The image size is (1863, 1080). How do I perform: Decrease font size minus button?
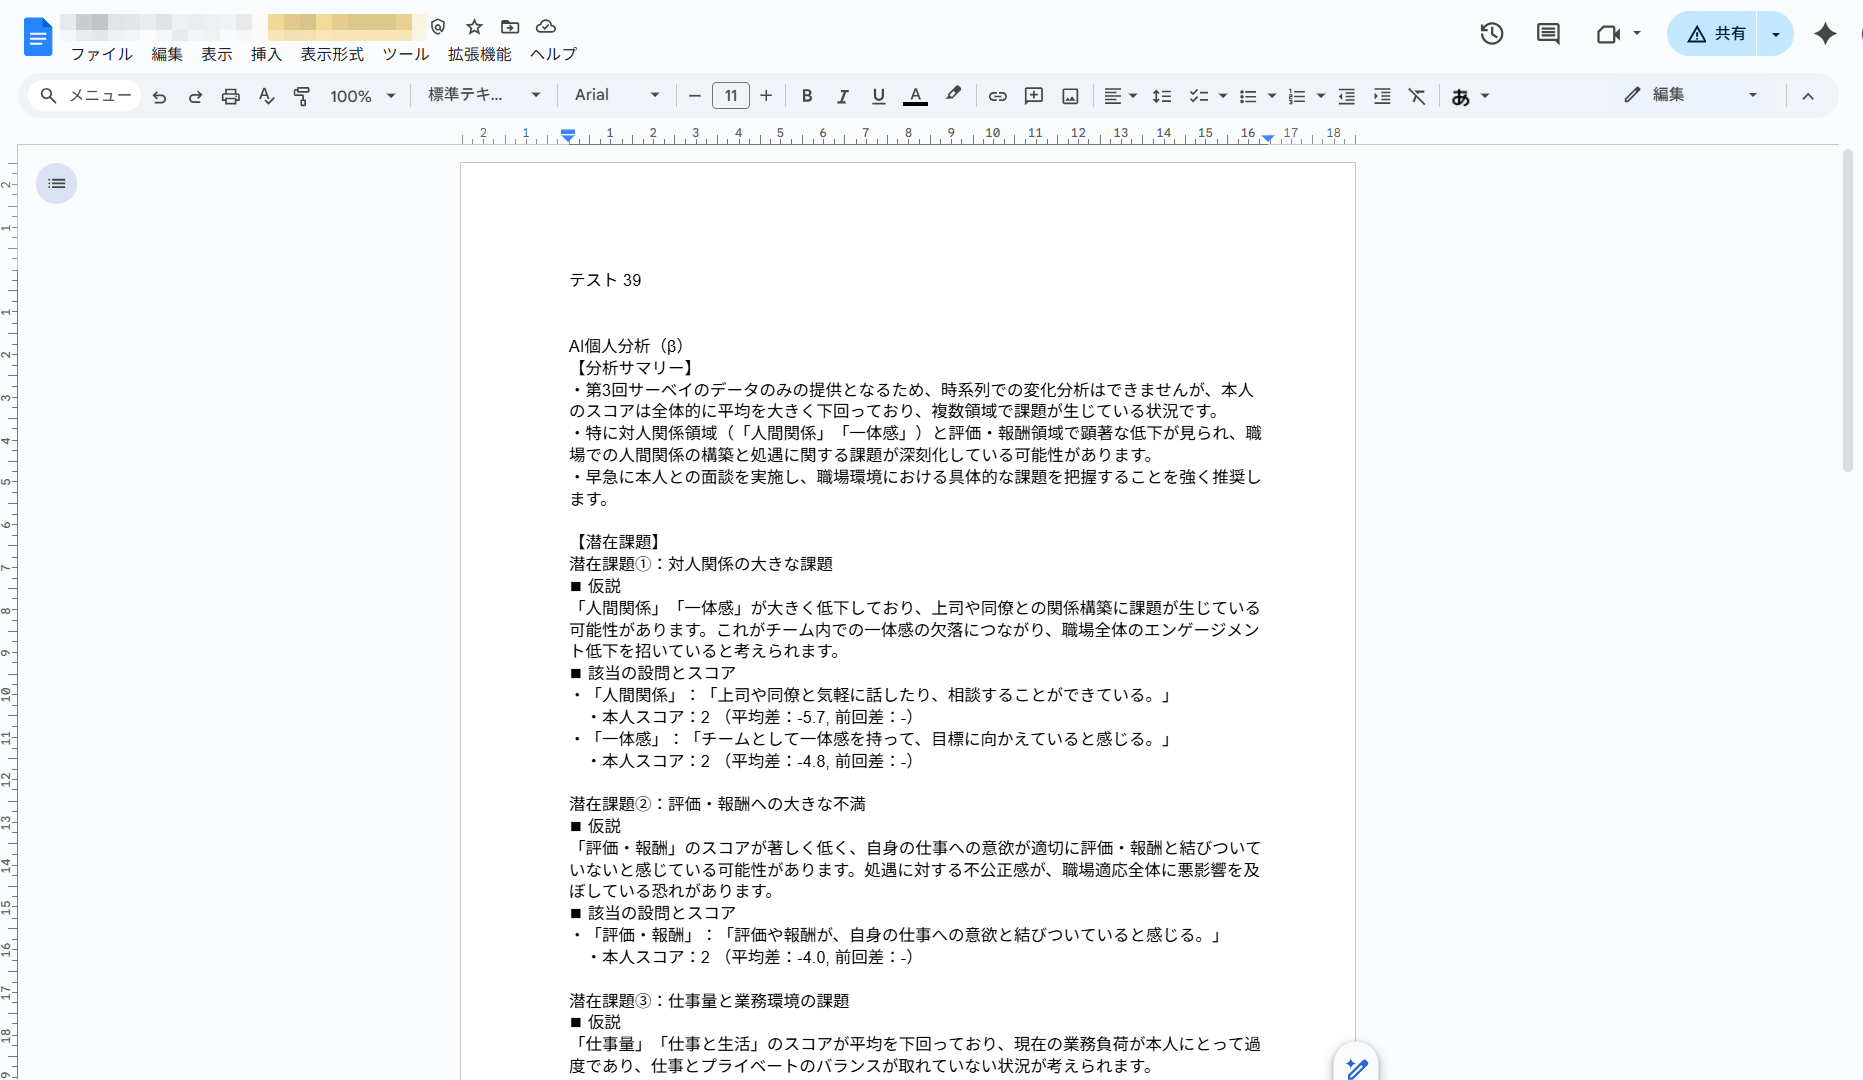[x=694, y=96]
